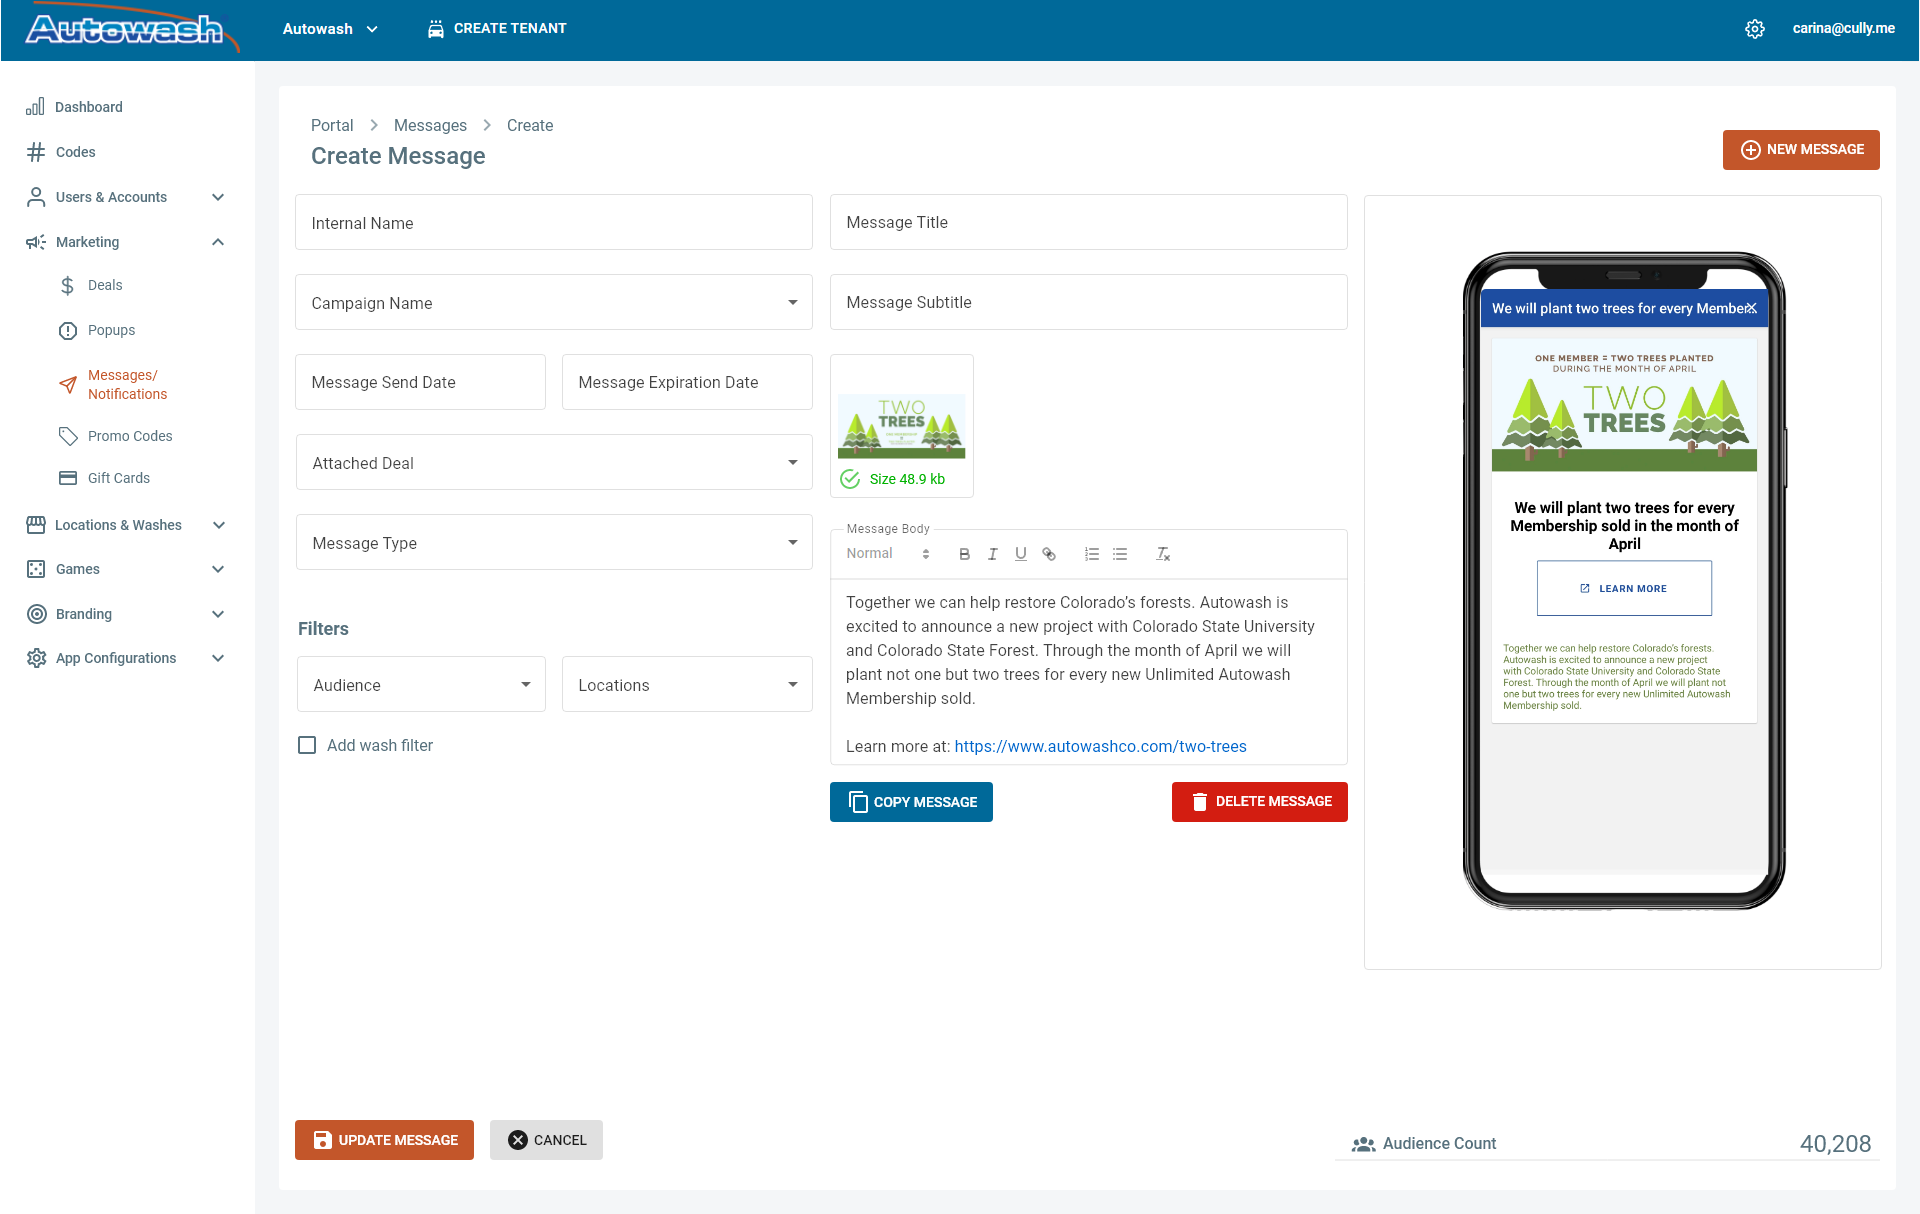Click the Create Tenant car wash icon
Viewport: 1920px width, 1214px height.
point(436,29)
